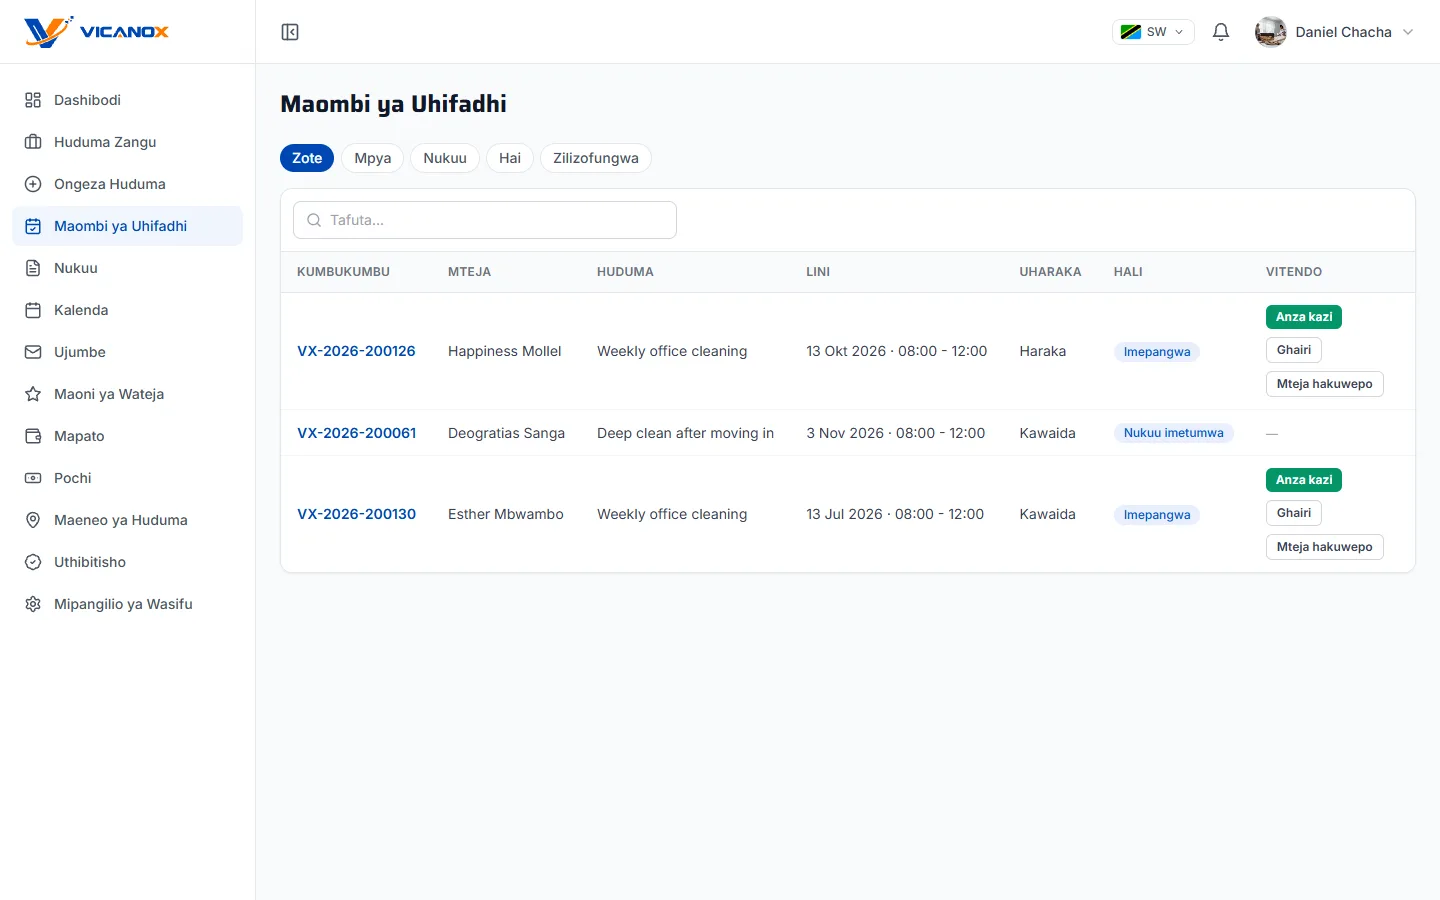Click the Pochi banknote icon

coord(33,478)
